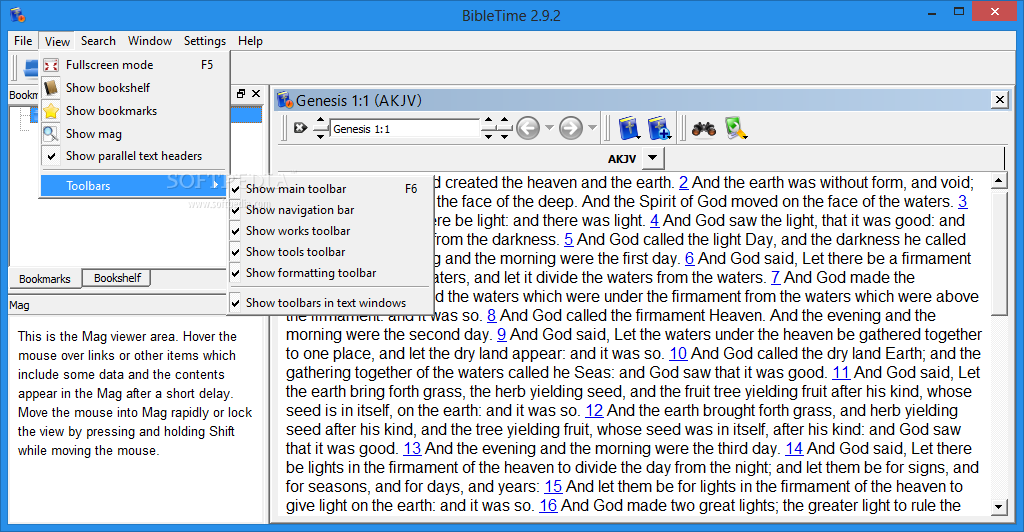Click the Genesis window title Bible icon
This screenshot has width=1024, height=532.
pos(284,100)
